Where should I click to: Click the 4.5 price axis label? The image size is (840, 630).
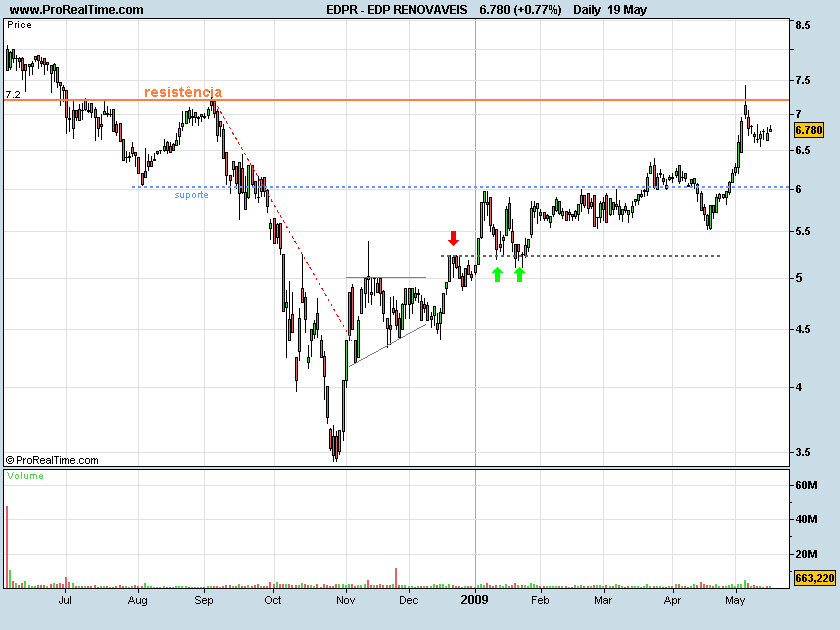803,329
